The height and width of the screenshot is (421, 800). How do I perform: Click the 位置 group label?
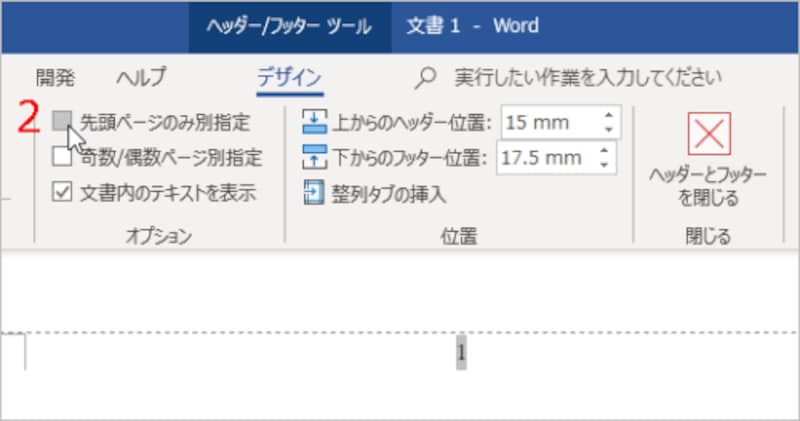pos(459,236)
